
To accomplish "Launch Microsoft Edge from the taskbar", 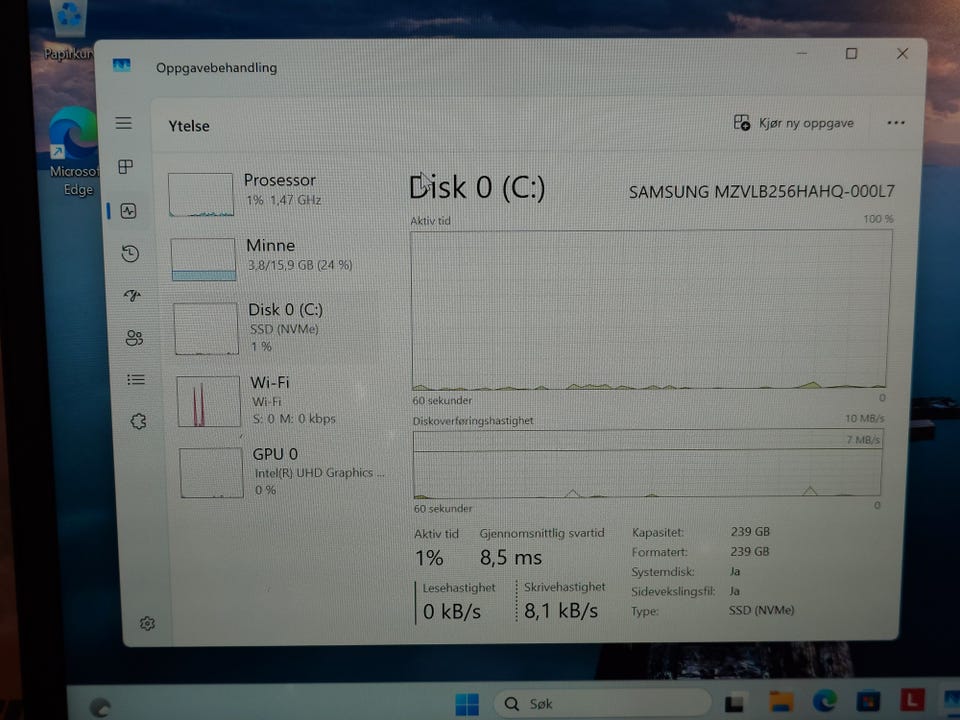I will pyautogui.click(x=824, y=700).
